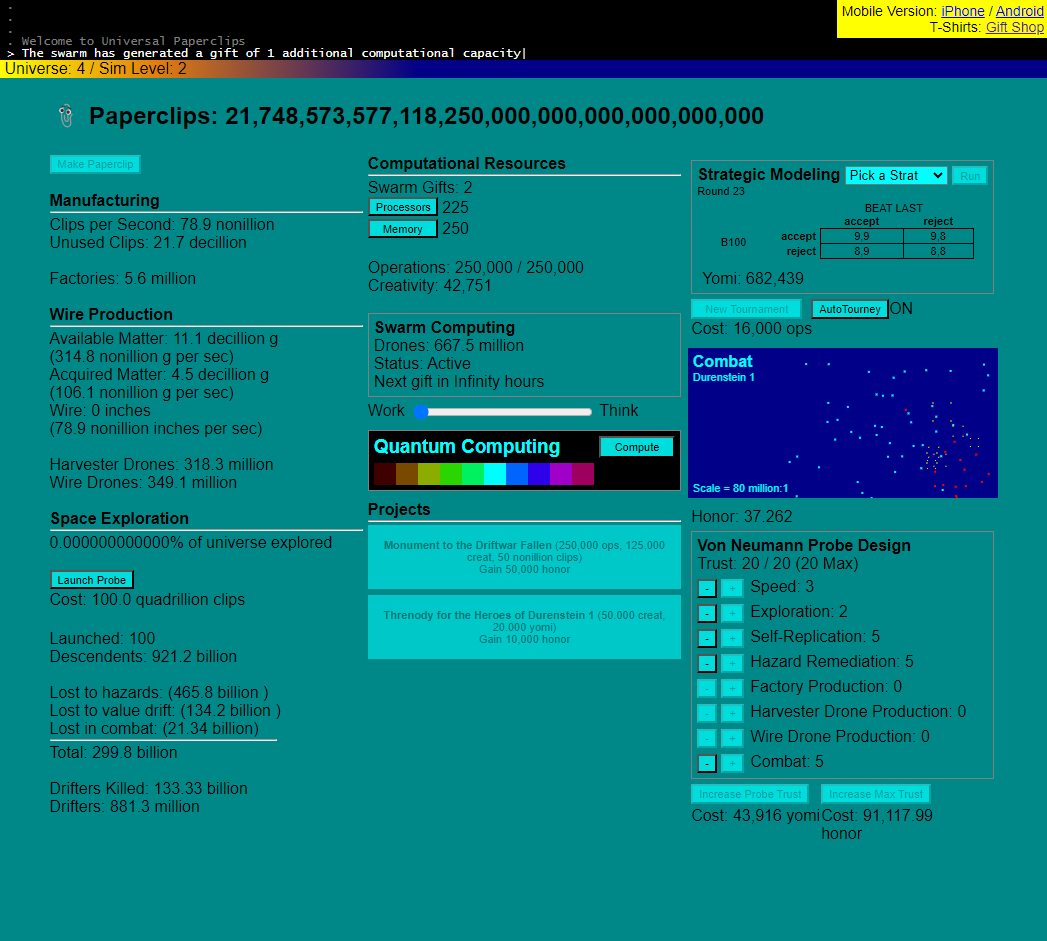Select Threnody for the Heroes of Durenstein project
The width and height of the screenshot is (1047, 941).
(524, 627)
